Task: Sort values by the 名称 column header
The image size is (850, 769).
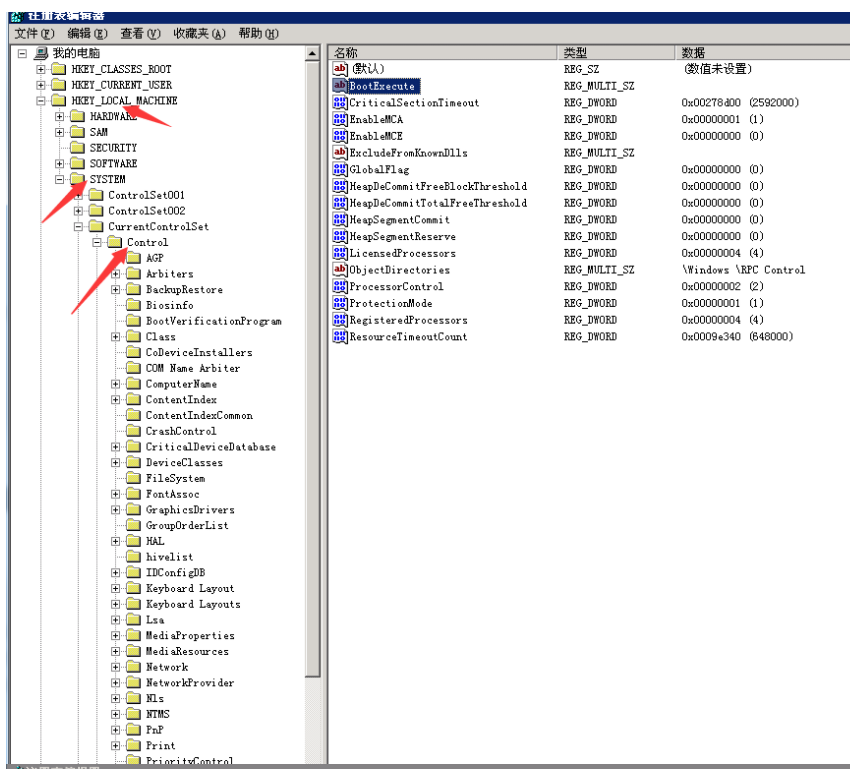Action: [443, 53]
